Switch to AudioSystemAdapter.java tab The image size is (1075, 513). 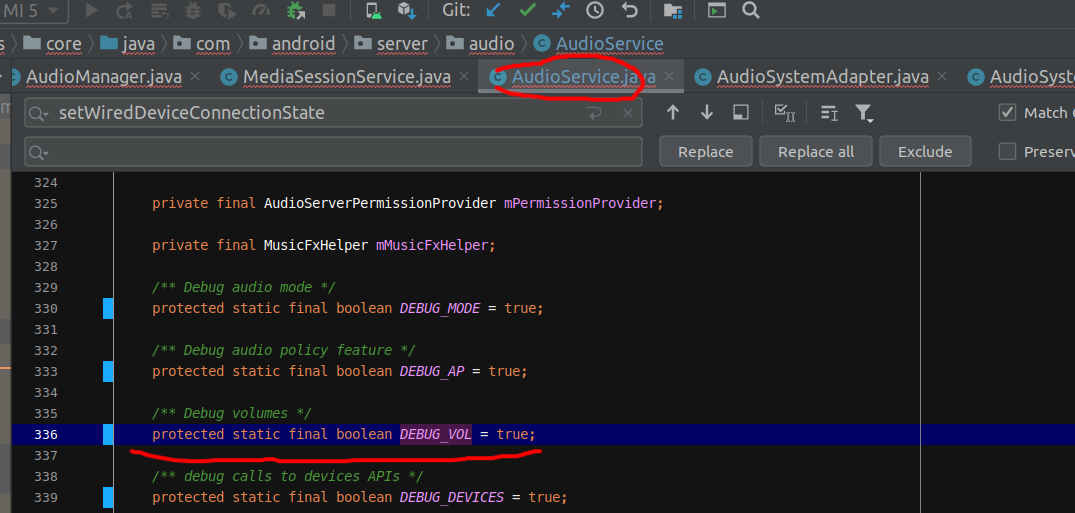click(822, 77)
